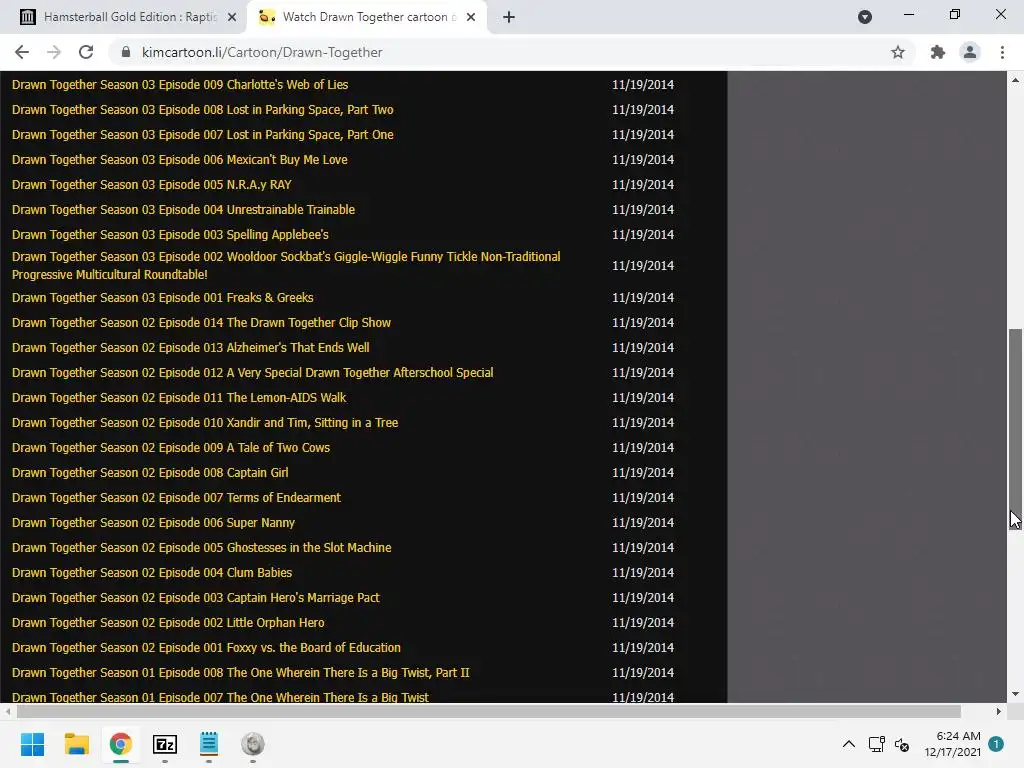Open Ghostesses in the Slot Machine episode

[x=202, y=548]
